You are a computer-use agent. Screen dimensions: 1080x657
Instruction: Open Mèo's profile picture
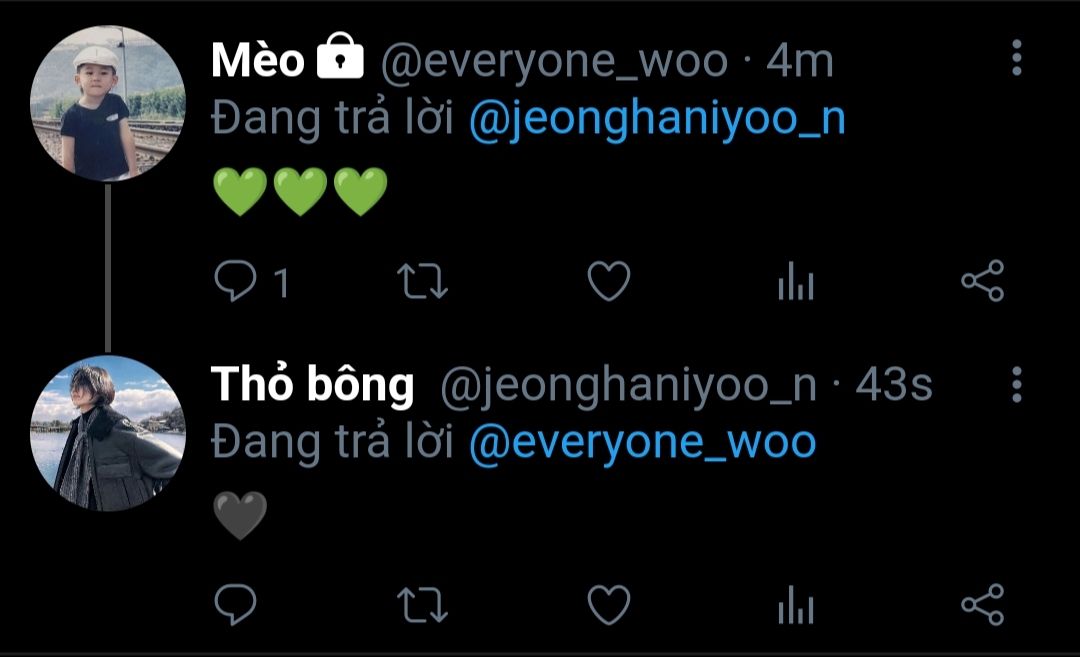[108, 103]
